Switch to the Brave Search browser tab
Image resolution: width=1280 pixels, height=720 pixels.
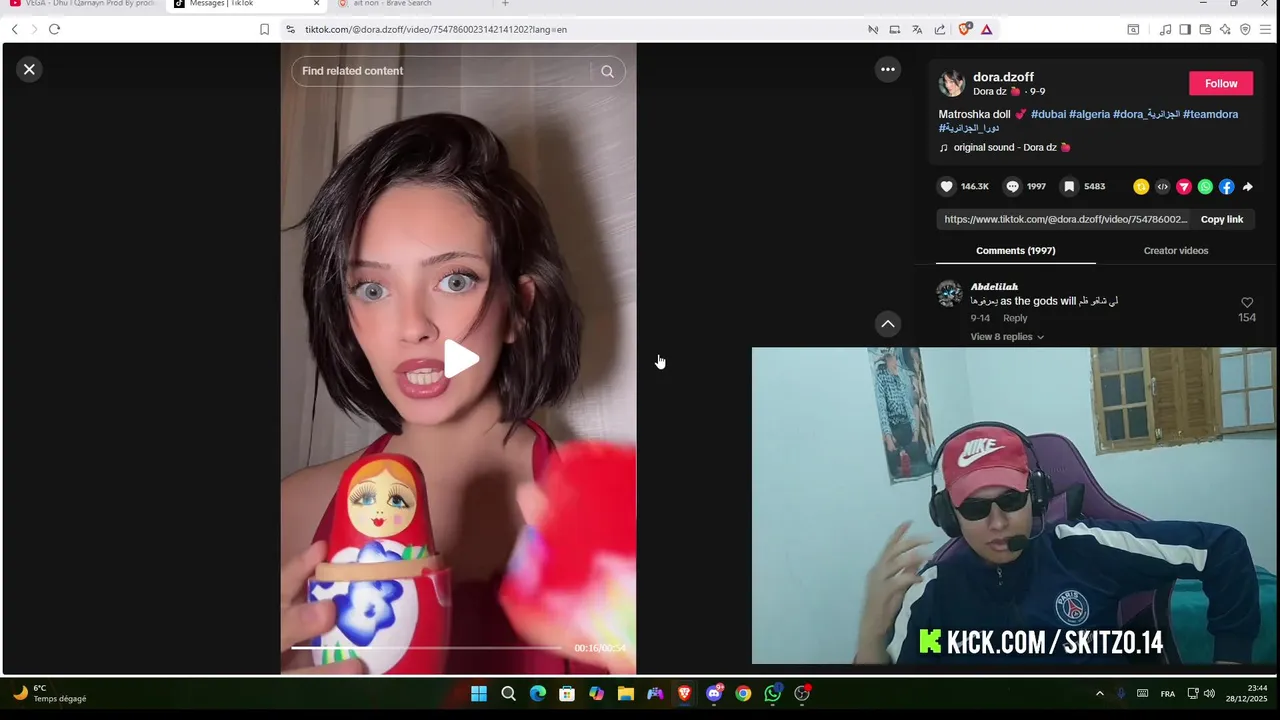point(410,4)
